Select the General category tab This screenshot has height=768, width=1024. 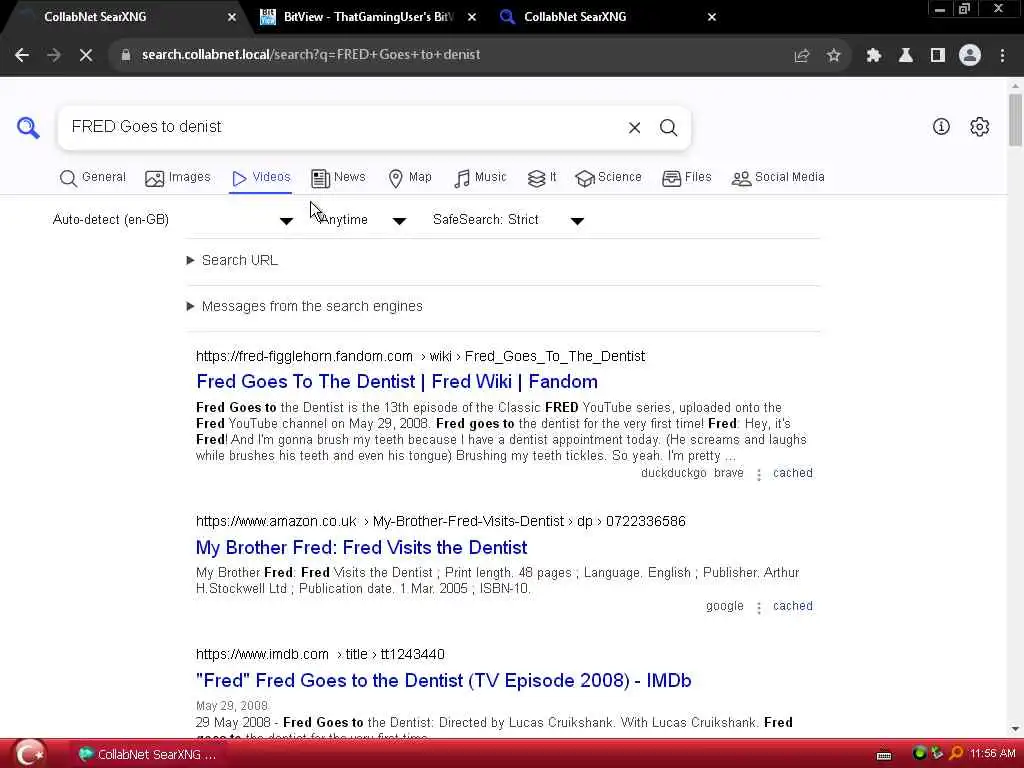[93, 177]
